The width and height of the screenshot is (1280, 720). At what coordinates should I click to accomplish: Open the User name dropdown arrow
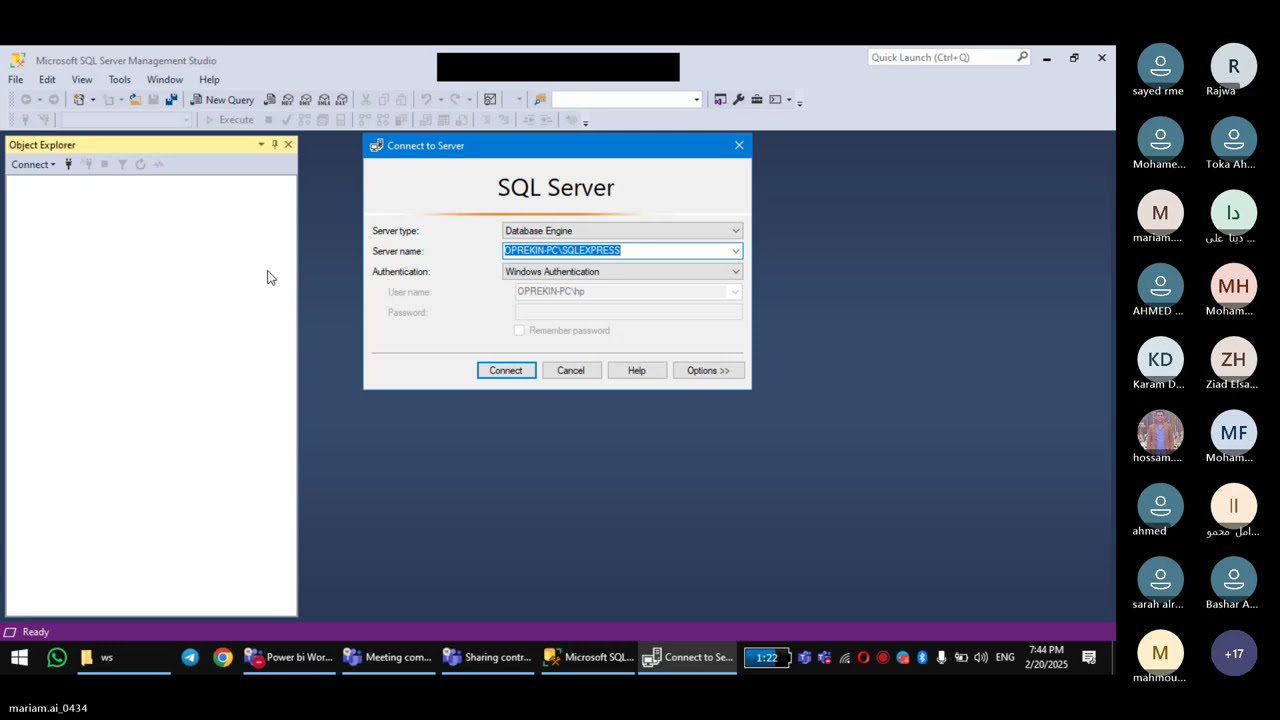tap(735, 292)
